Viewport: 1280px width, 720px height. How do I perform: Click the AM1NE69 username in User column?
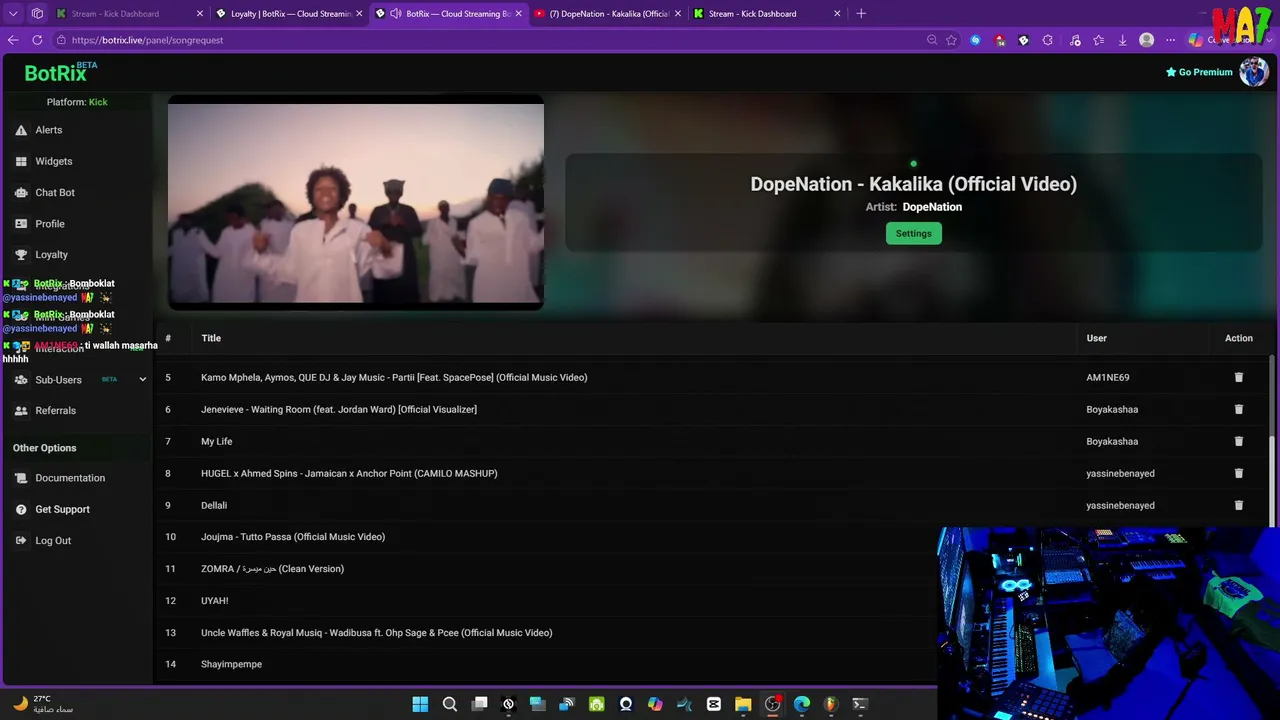pos(1108,377)
